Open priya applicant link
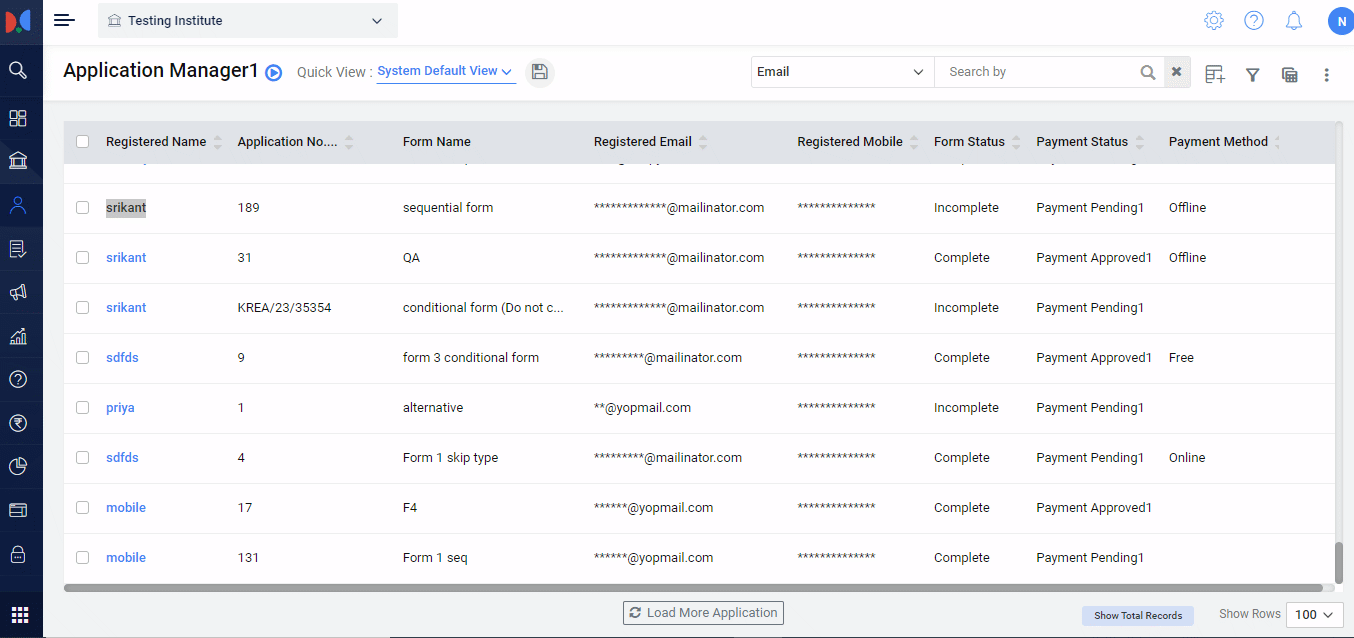1354x638 pixels. tap(120, 408)
